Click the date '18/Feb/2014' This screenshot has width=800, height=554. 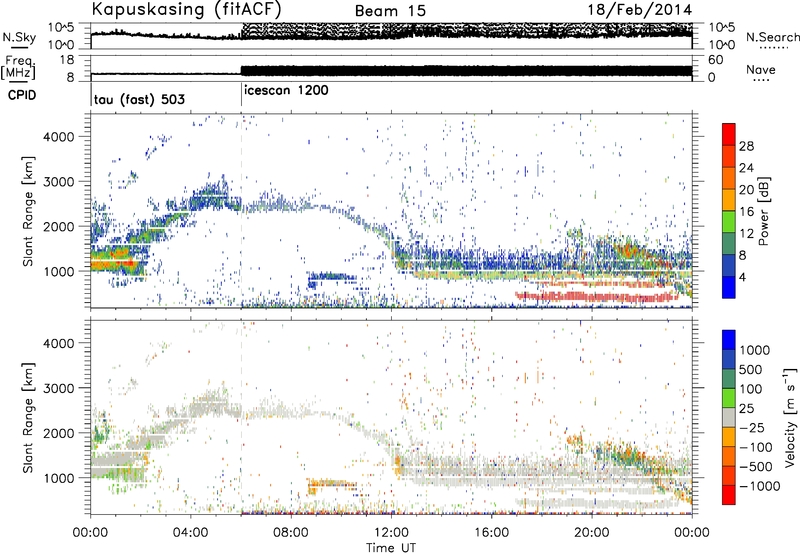640,10
